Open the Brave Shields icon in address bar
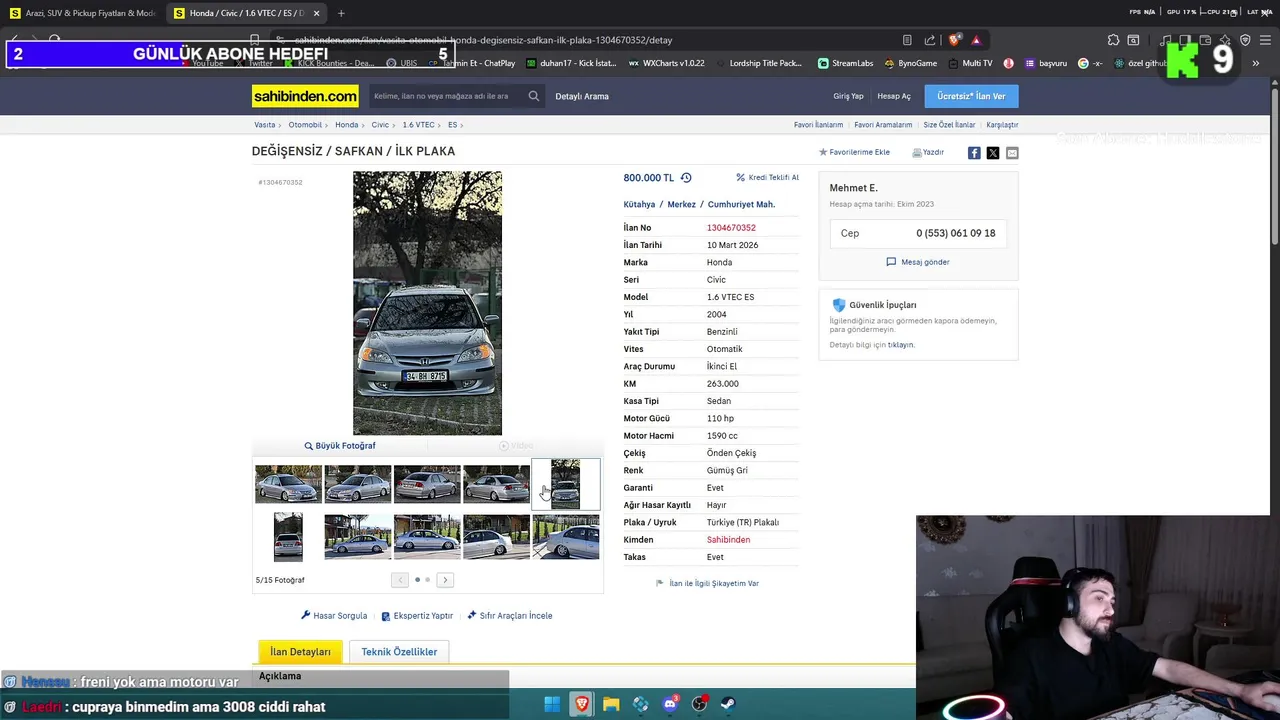 pyautogui.click(x=955, y=40)
